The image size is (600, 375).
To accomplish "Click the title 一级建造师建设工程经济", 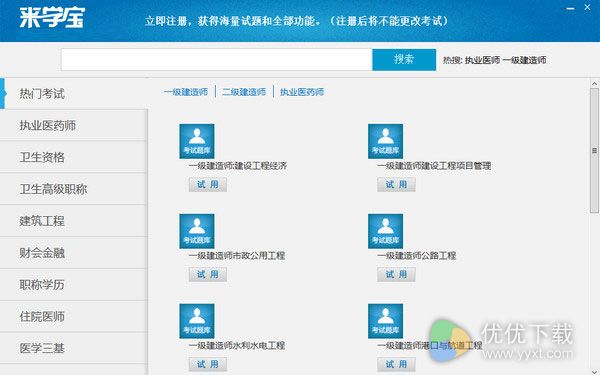I will pos(238,166).
